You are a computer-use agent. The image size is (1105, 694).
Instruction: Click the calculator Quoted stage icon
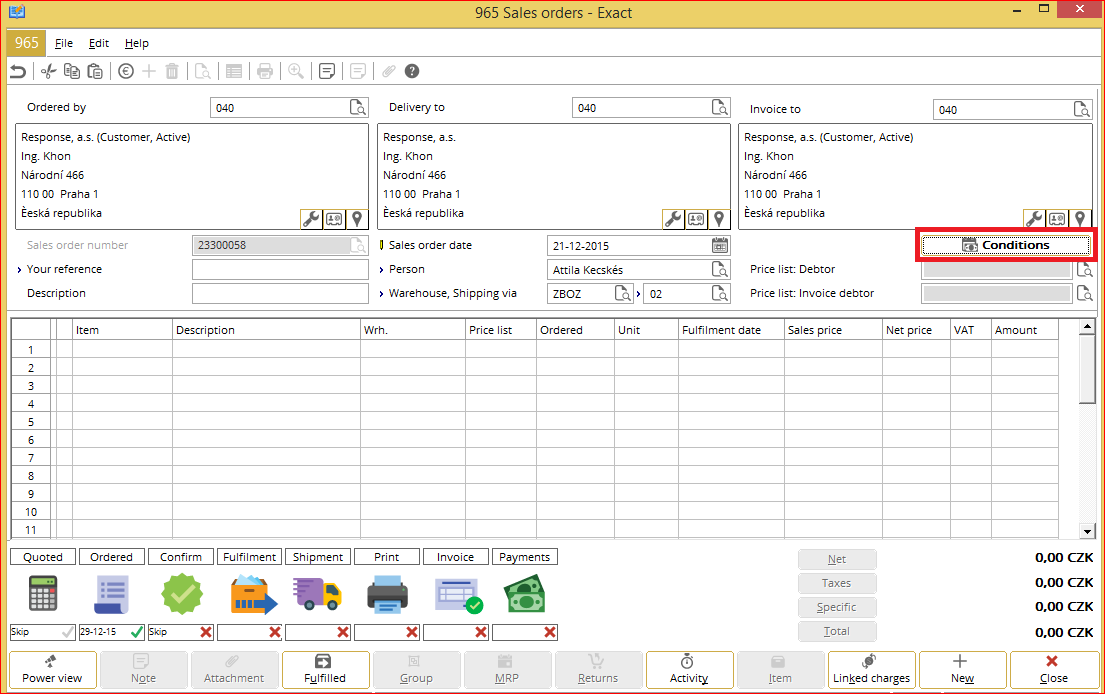pyautogui.click(x=42, y=593)
